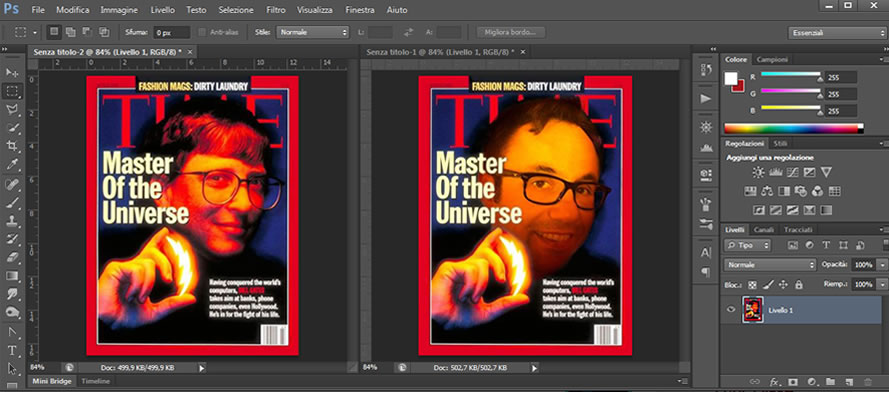Select the Quick Selection tool
The image size is (889, 393).
(12, 128)
